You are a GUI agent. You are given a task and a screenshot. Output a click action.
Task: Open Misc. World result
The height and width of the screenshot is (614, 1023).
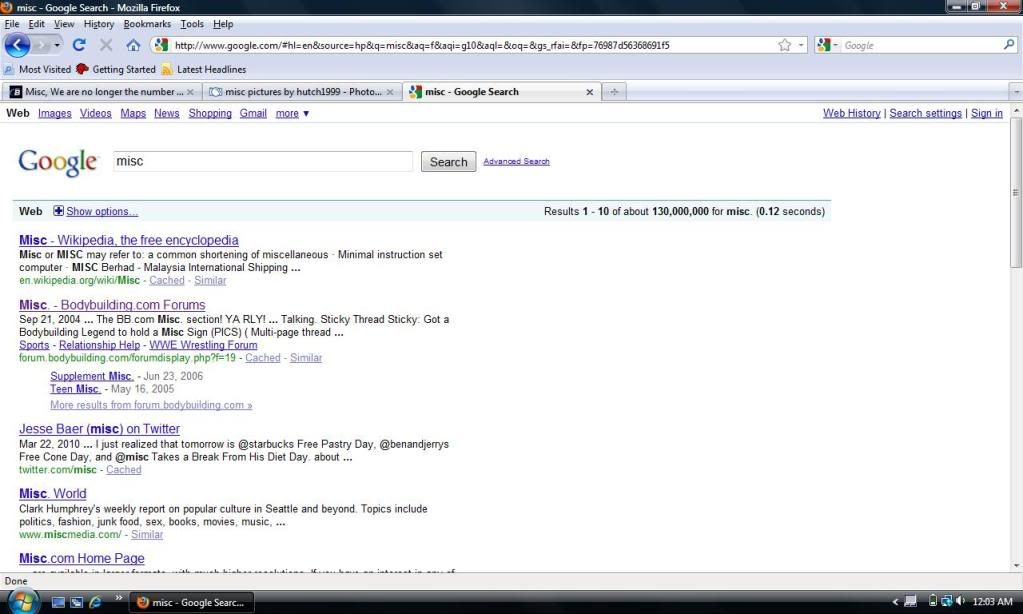coord(52,493)
